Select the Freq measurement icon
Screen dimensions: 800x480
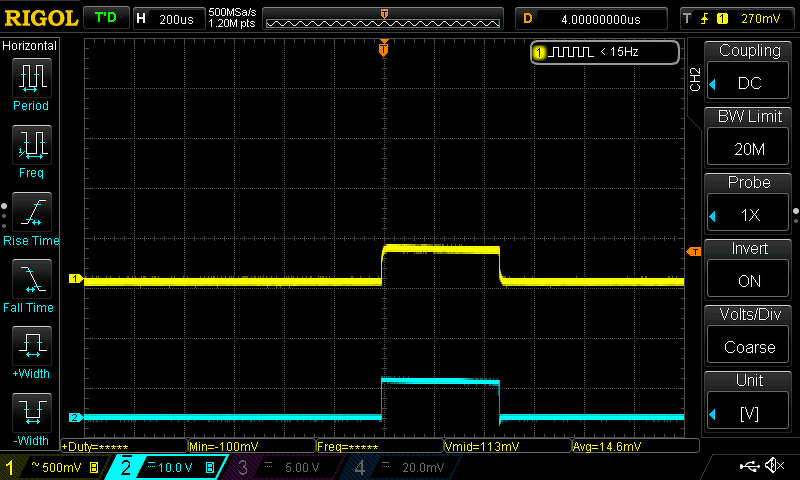pyautogui.click(x=32, y=145)
